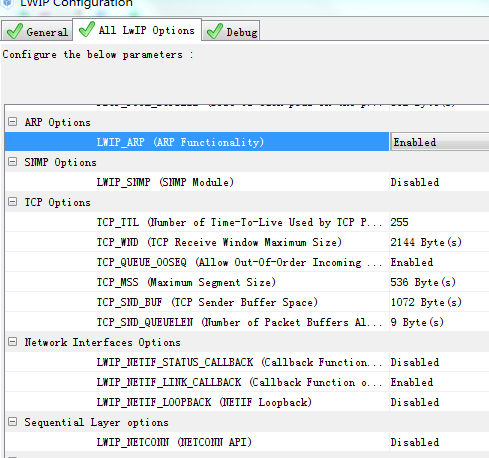This screenshot has width=489, height=458.
Task: Click the green checkmark on Debug tab
Action: [x=214, y=31]
